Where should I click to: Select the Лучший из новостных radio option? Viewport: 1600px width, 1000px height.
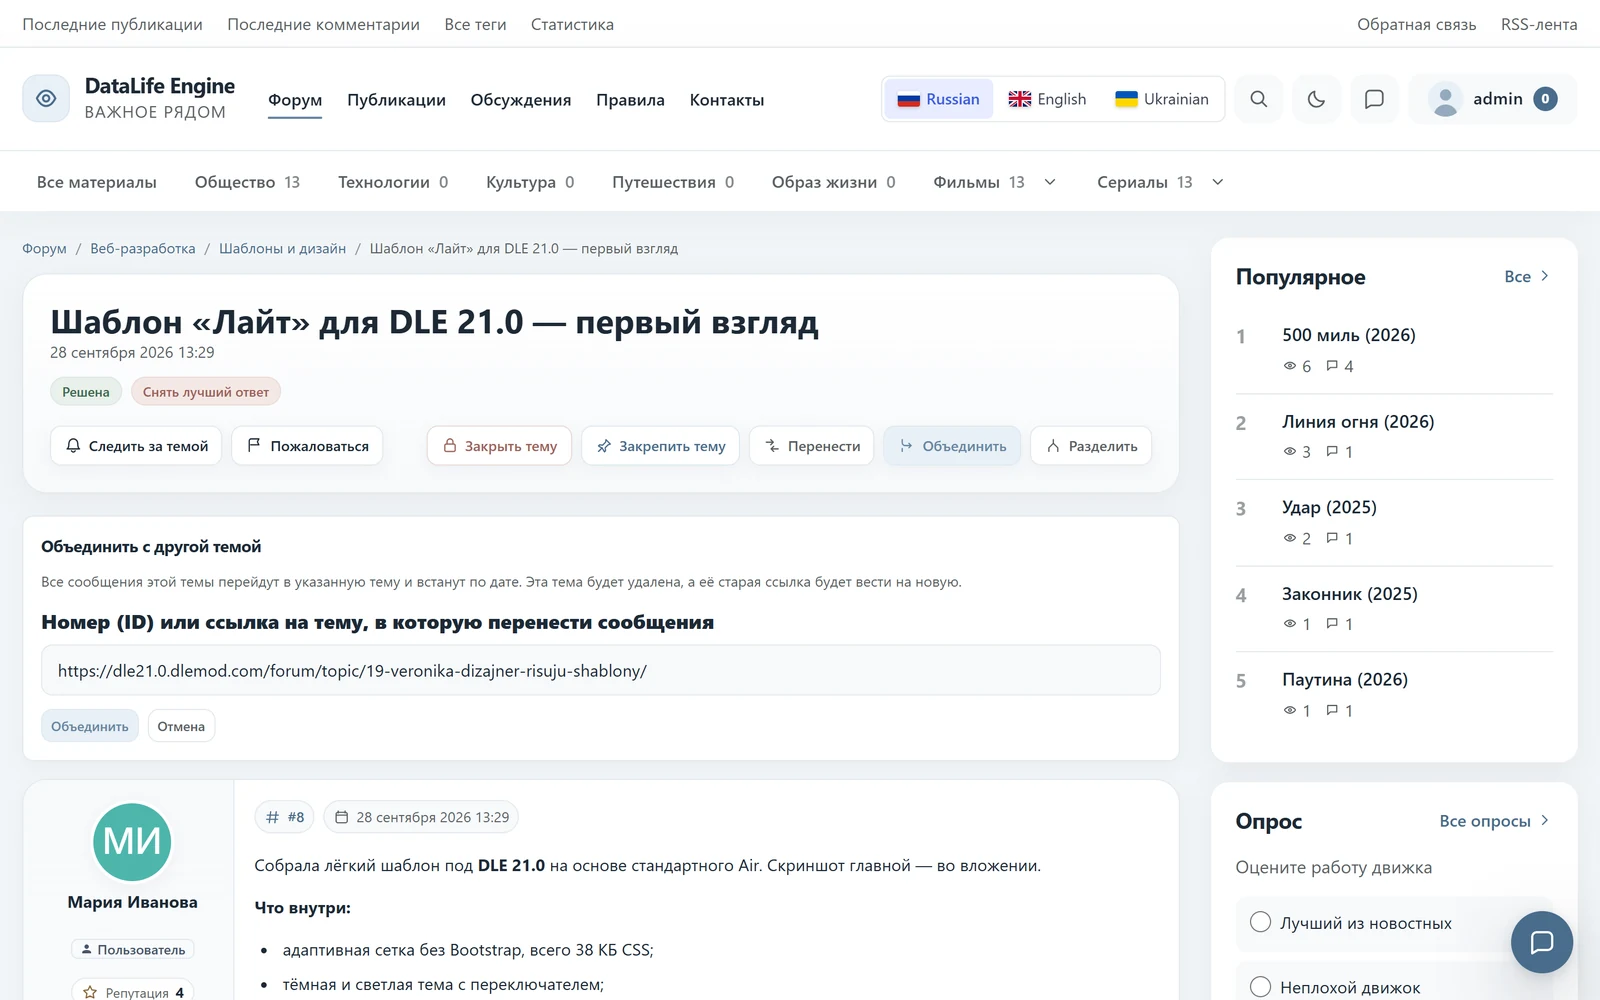(x=1260, y=922)
